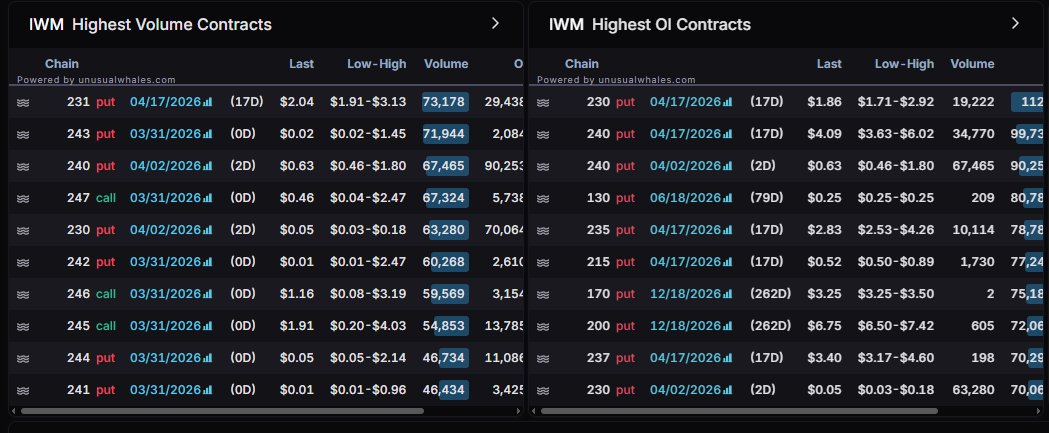Open flow icon for 231 put 04/17/2026 row
This screenshot has height=433, width=1049.
[x=23, y=102]
